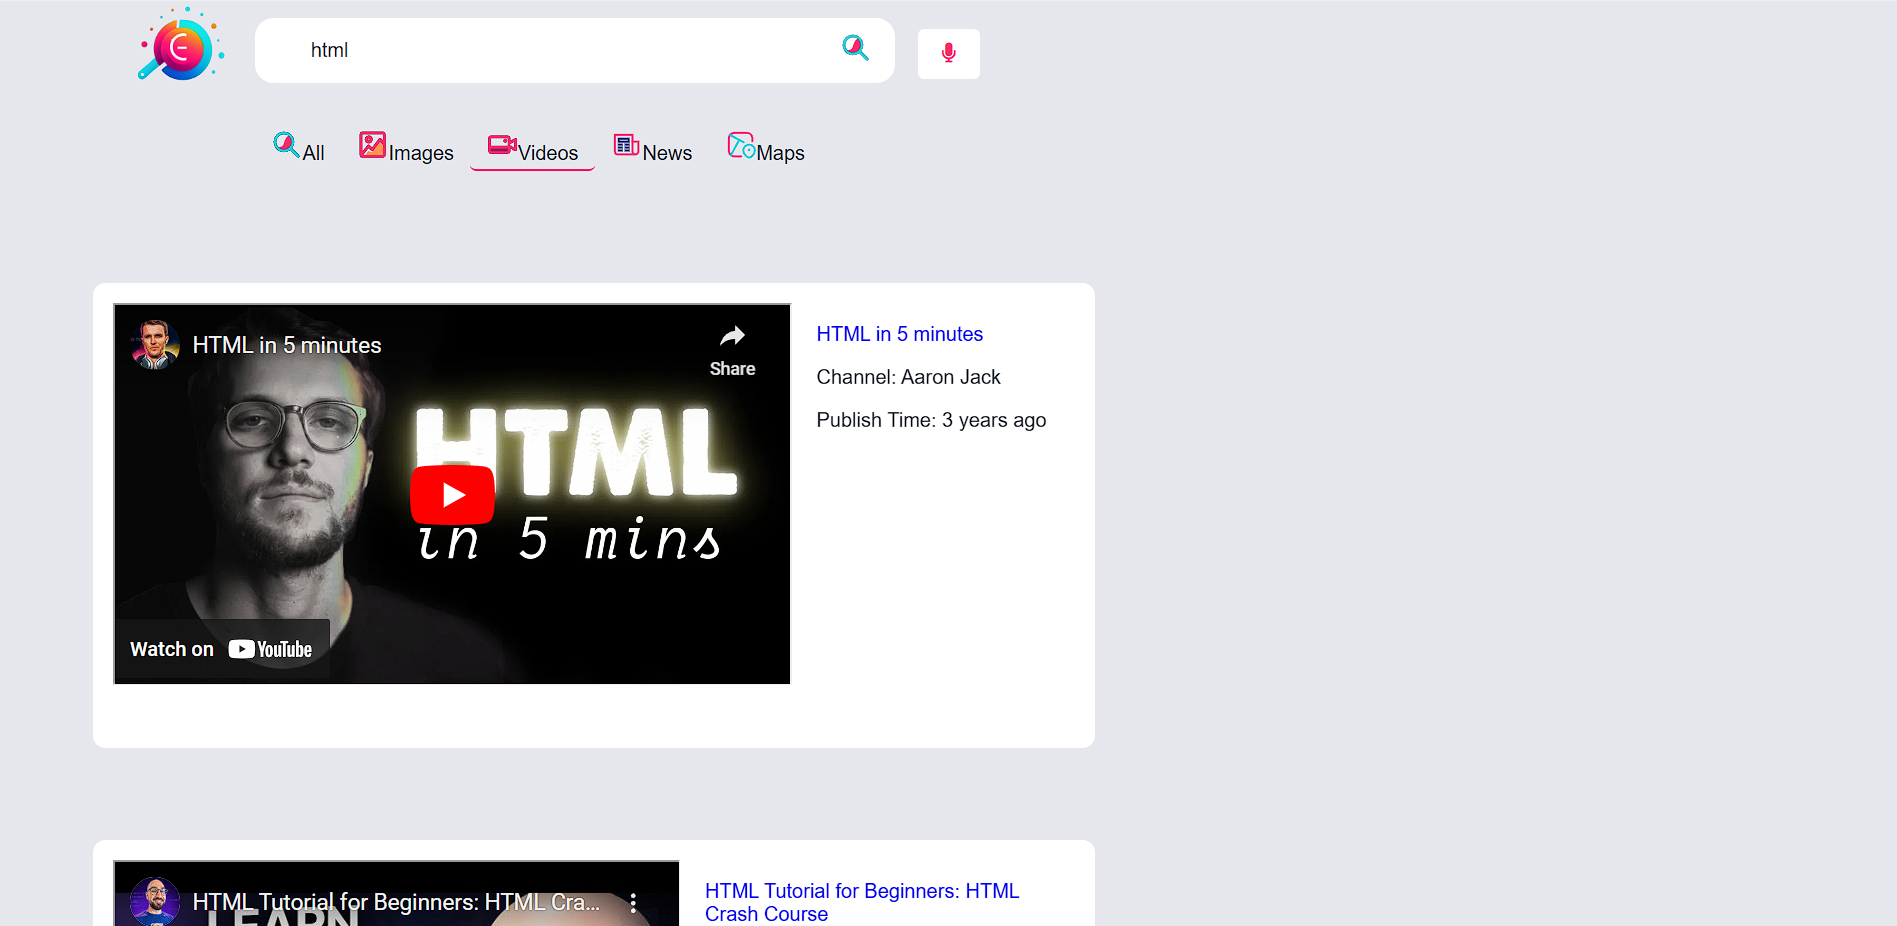This screenshot has height=926, width=1897.
Task: Select the Videos tab
Action: tap(533, 148)
